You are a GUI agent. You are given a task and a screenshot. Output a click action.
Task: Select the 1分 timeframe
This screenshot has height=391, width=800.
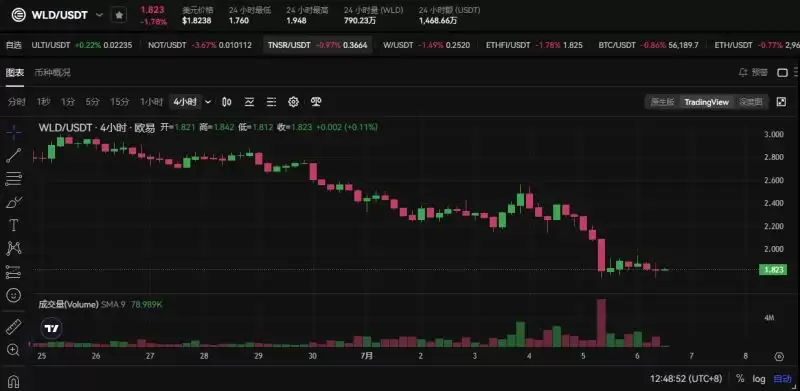coord(68,102)
